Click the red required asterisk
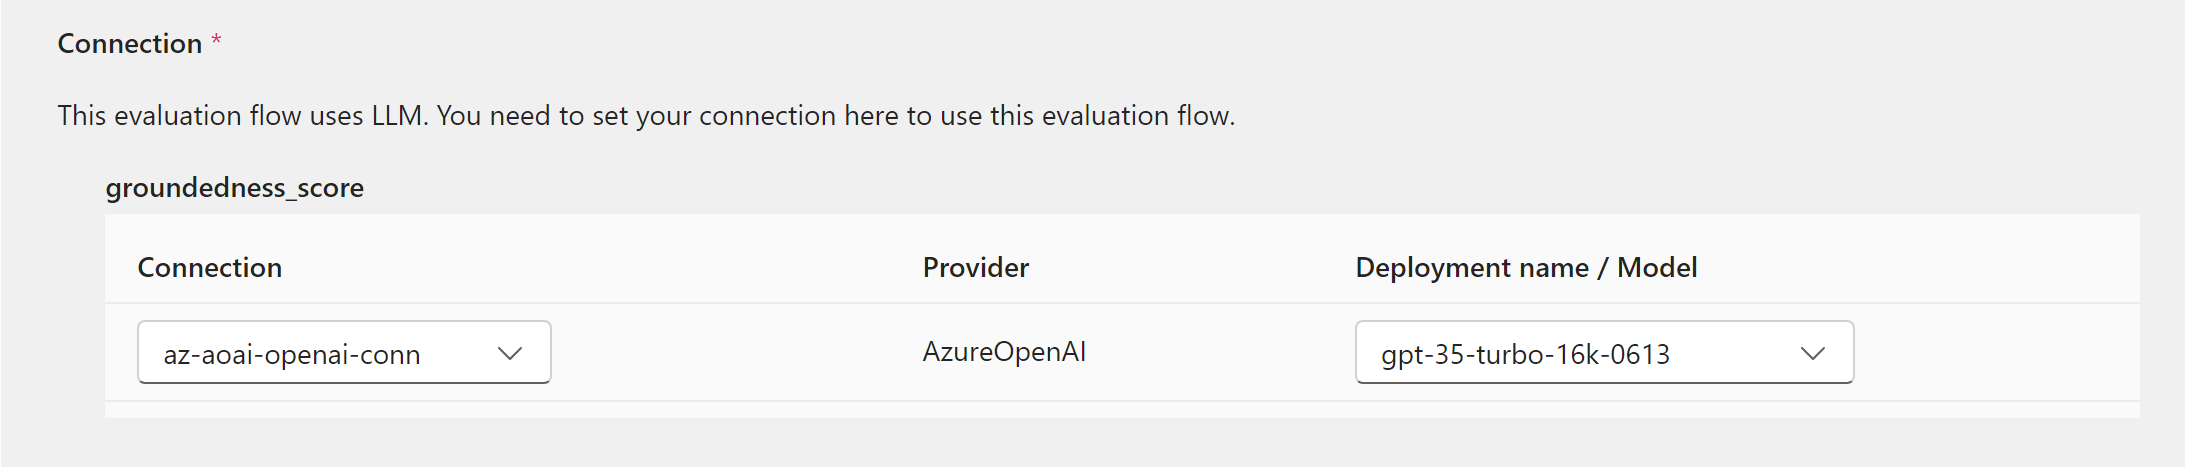Screen dimensions: 2185x467 216,40
